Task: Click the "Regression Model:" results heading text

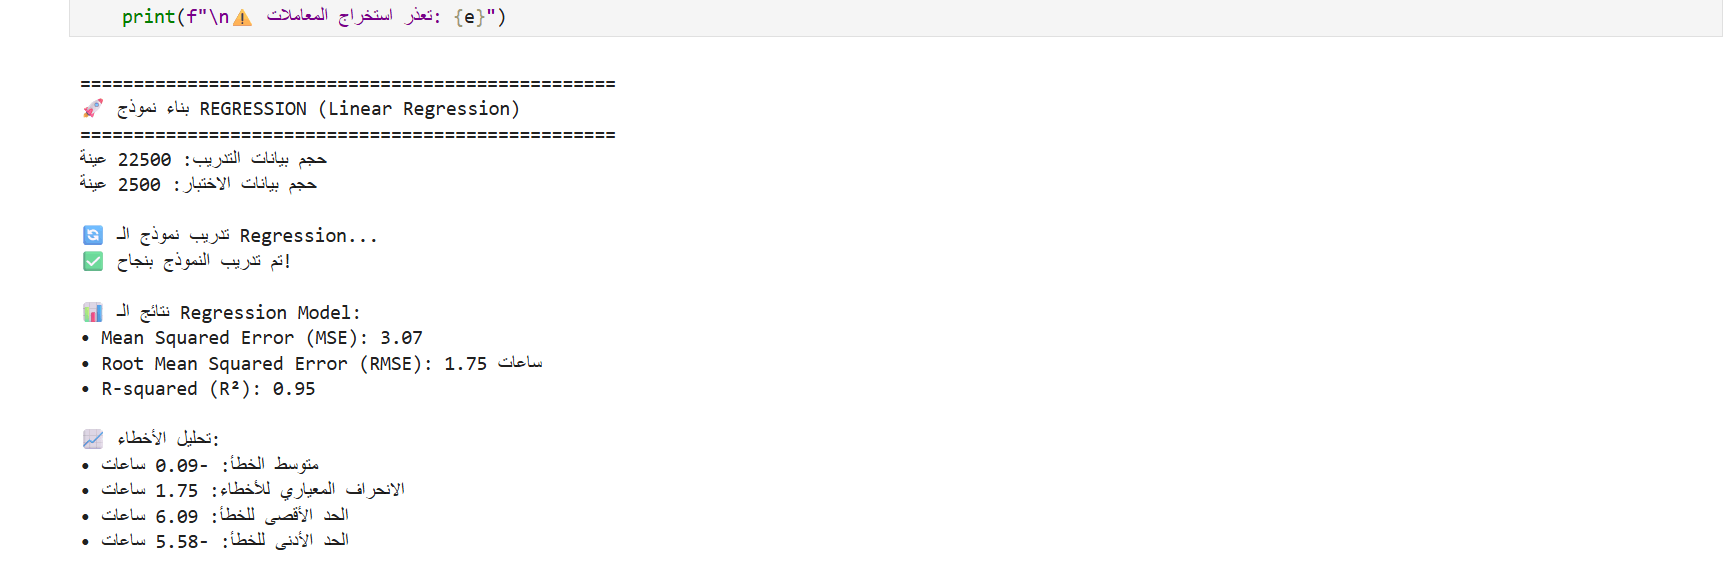Action: 270,313
